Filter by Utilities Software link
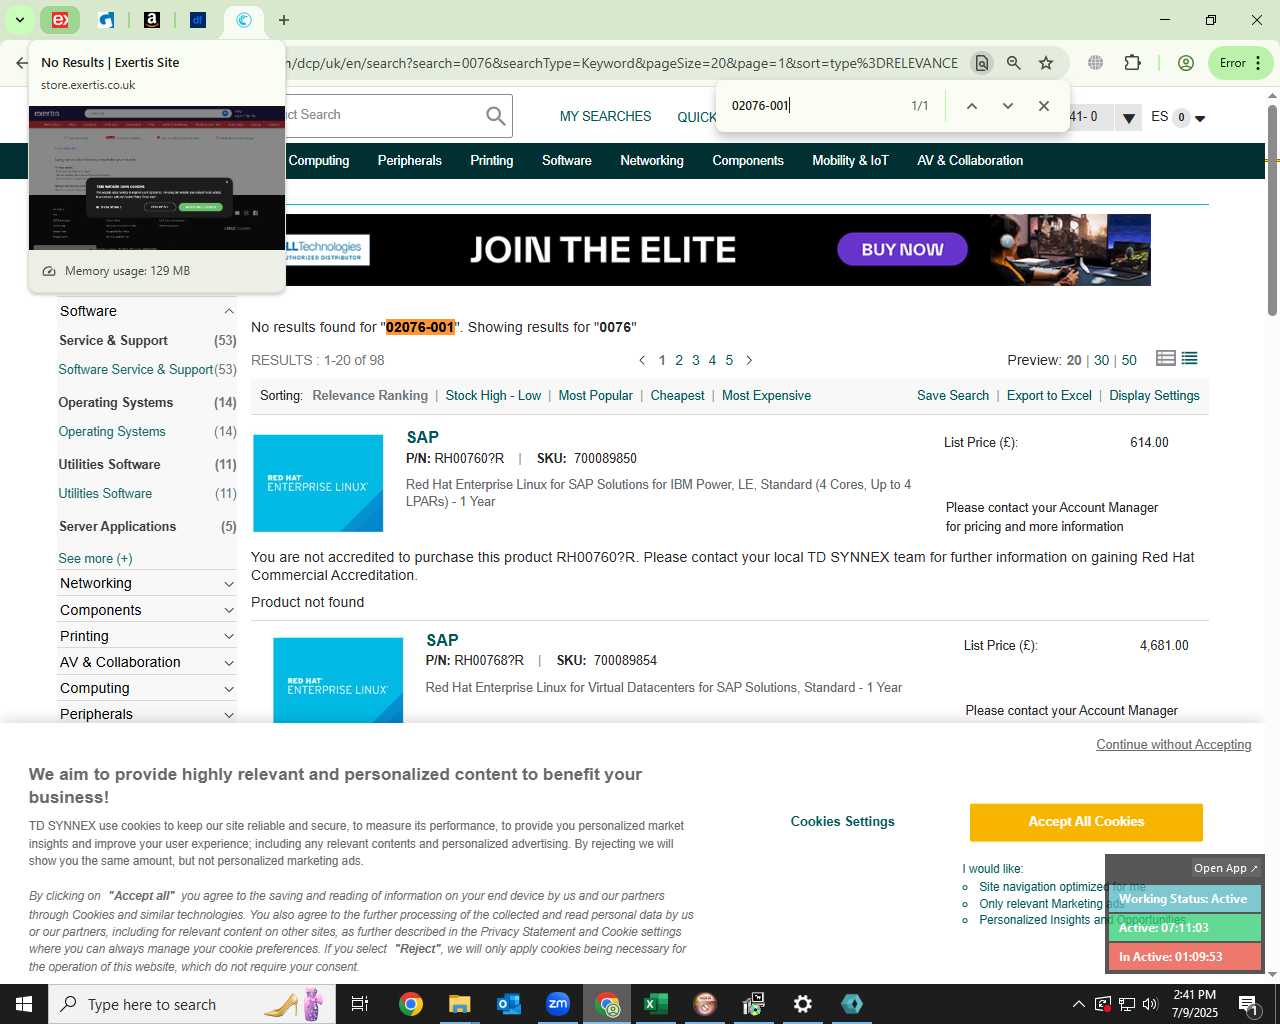 (105, 493)
